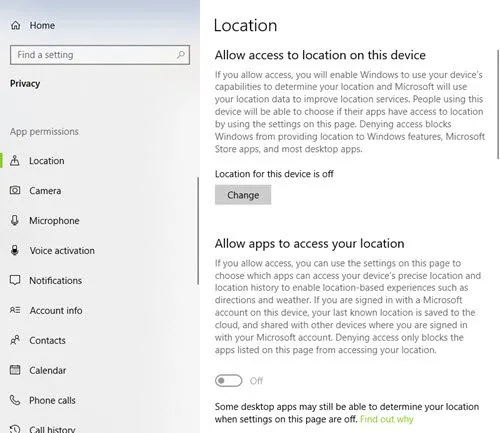Image resolution: width=500 pixels, height=433 pixels.
Task: Click the Find a setting search box
Action: tap(100, 55)
